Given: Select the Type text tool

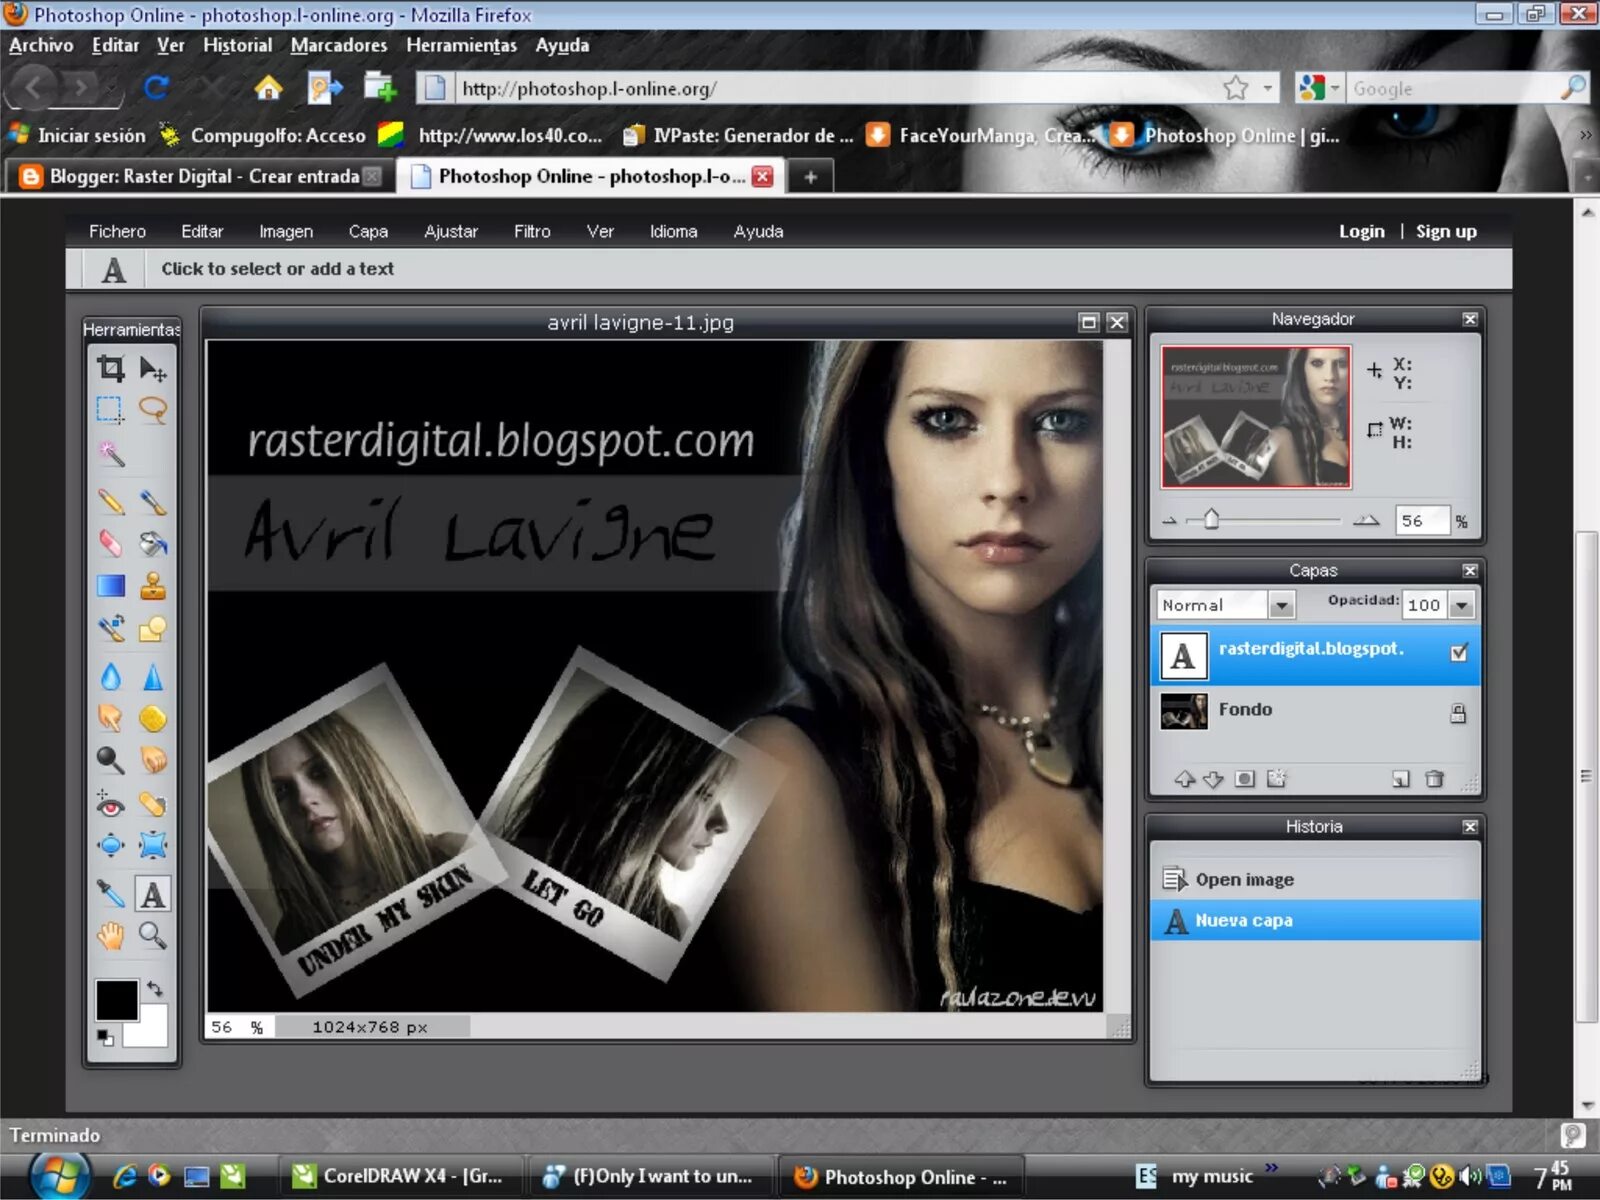Looking at the screenshot, I should click(152, 893).
